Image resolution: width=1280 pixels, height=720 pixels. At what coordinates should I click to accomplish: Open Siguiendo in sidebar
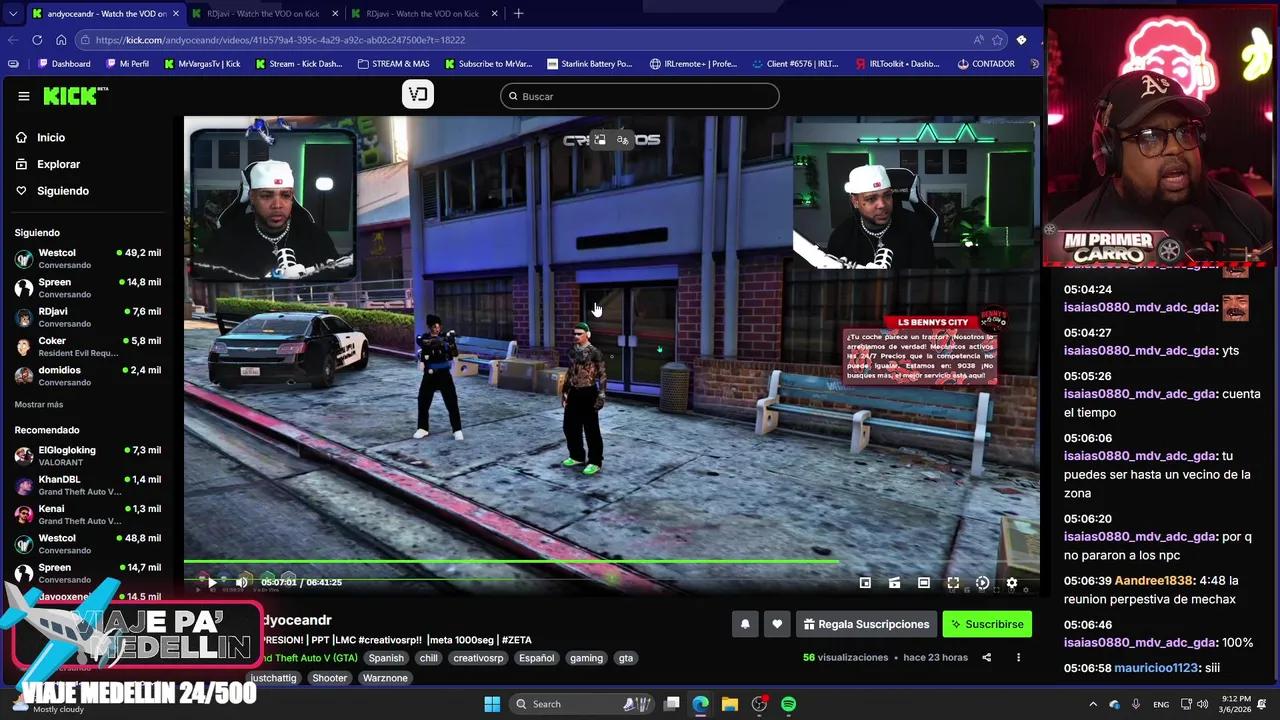coord(62,191)
